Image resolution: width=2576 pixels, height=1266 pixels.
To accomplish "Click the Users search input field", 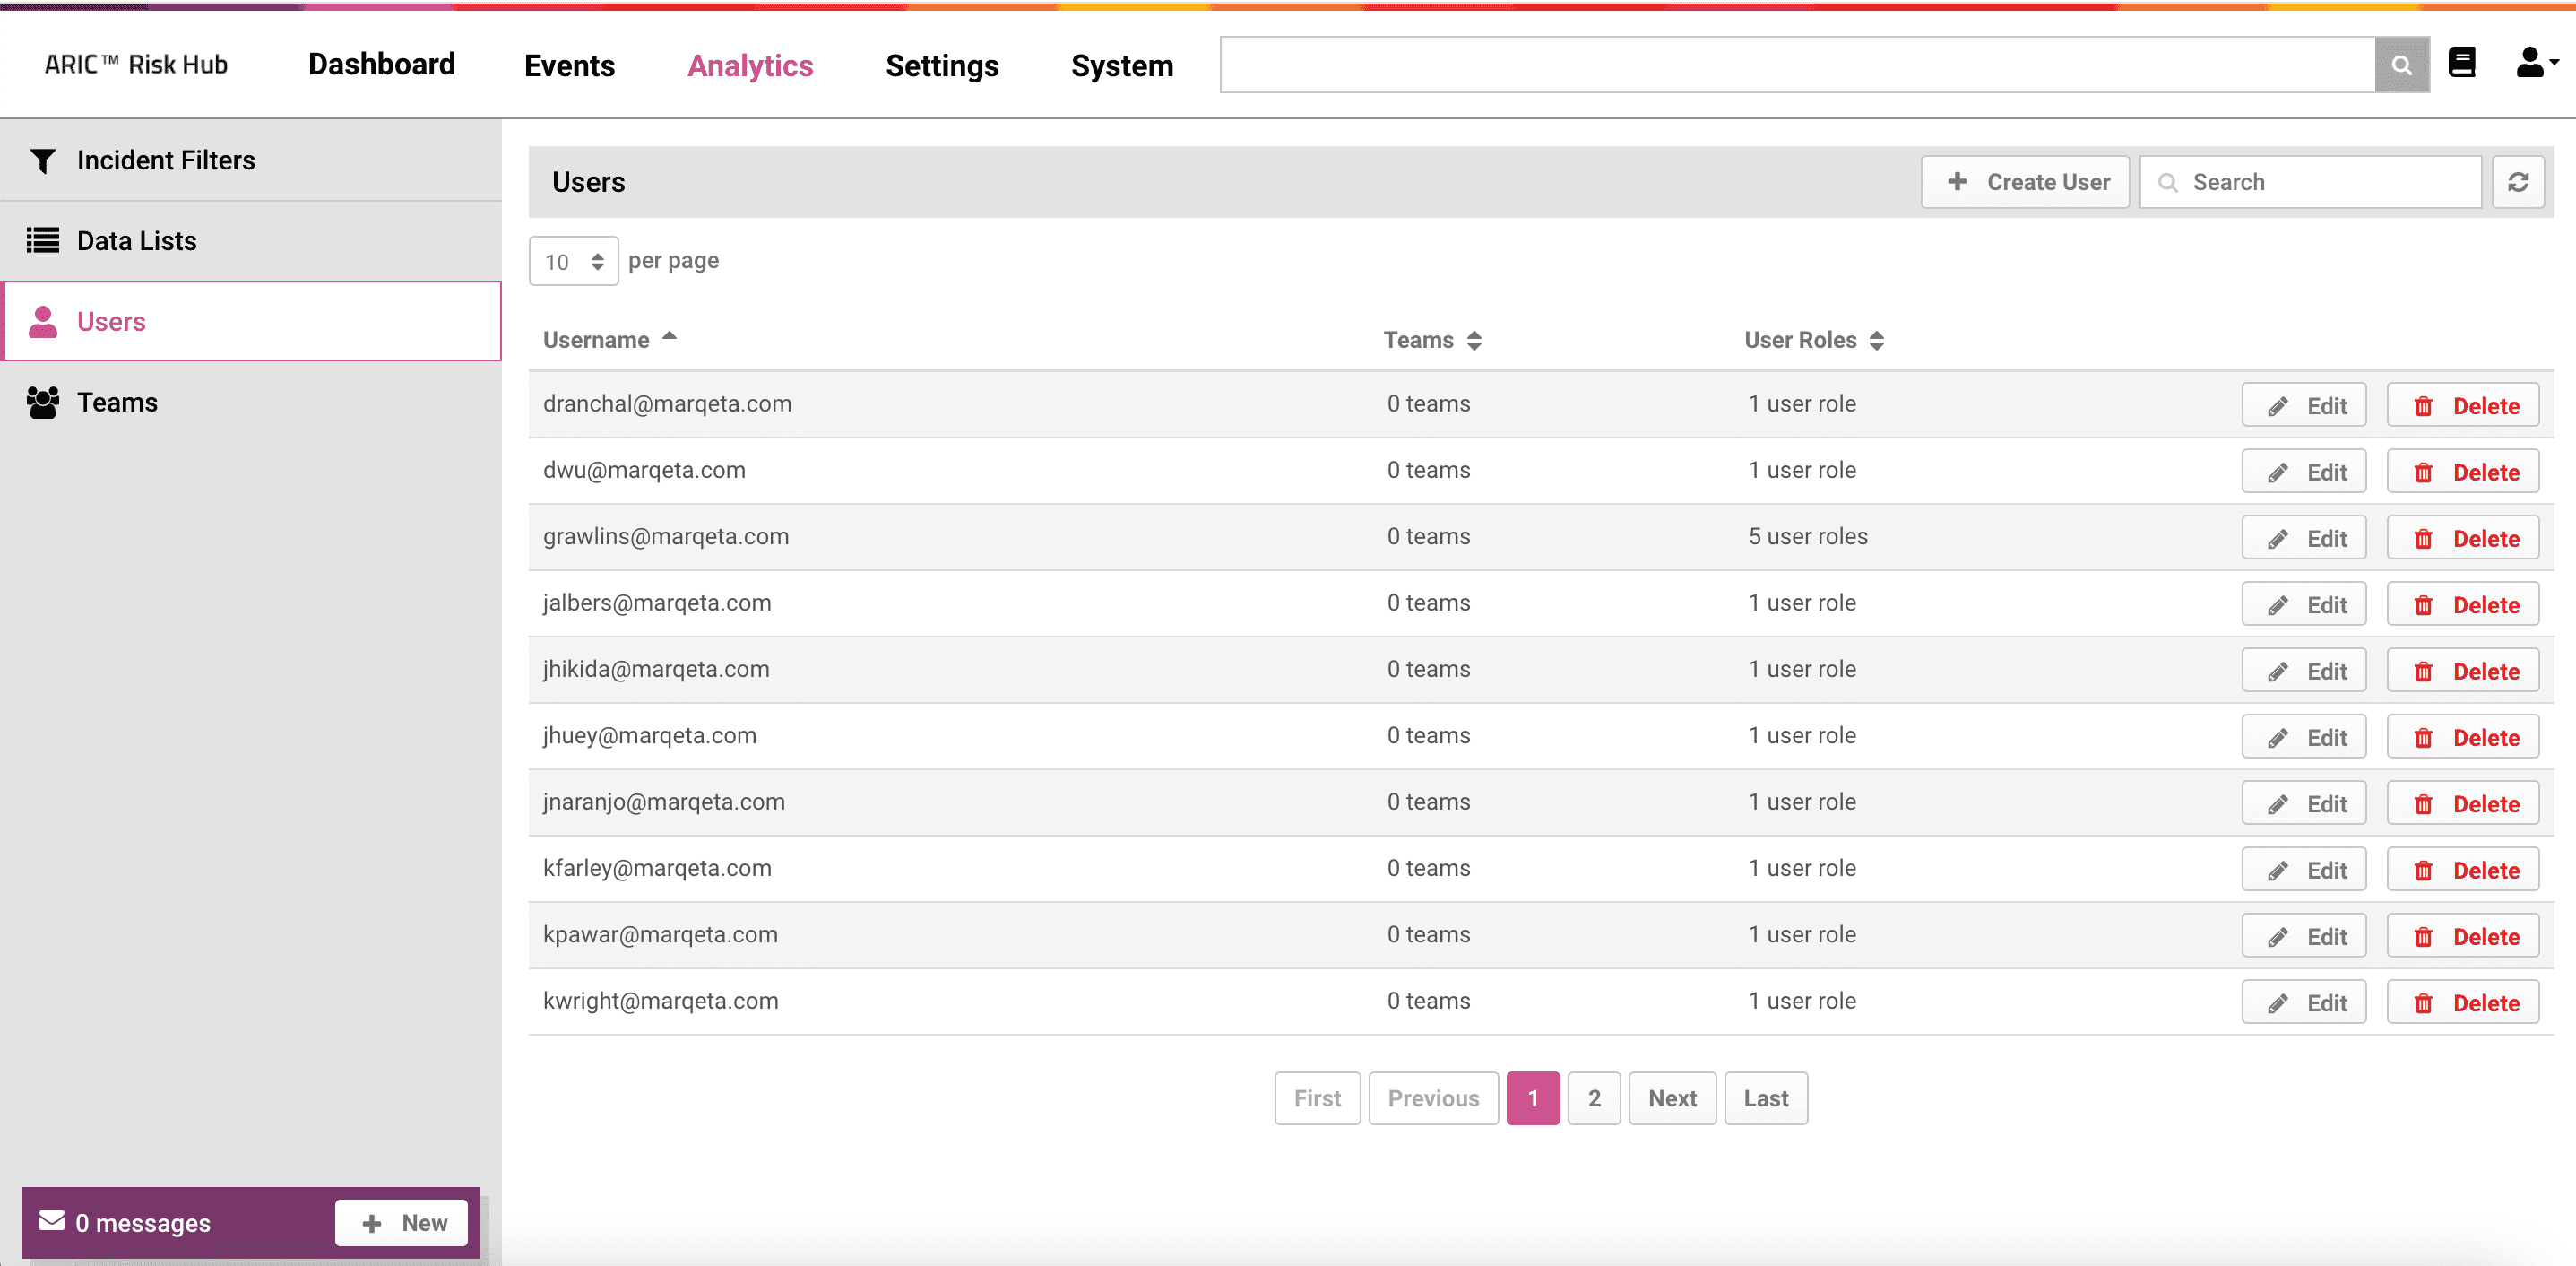I will [x=2310, y=182].
